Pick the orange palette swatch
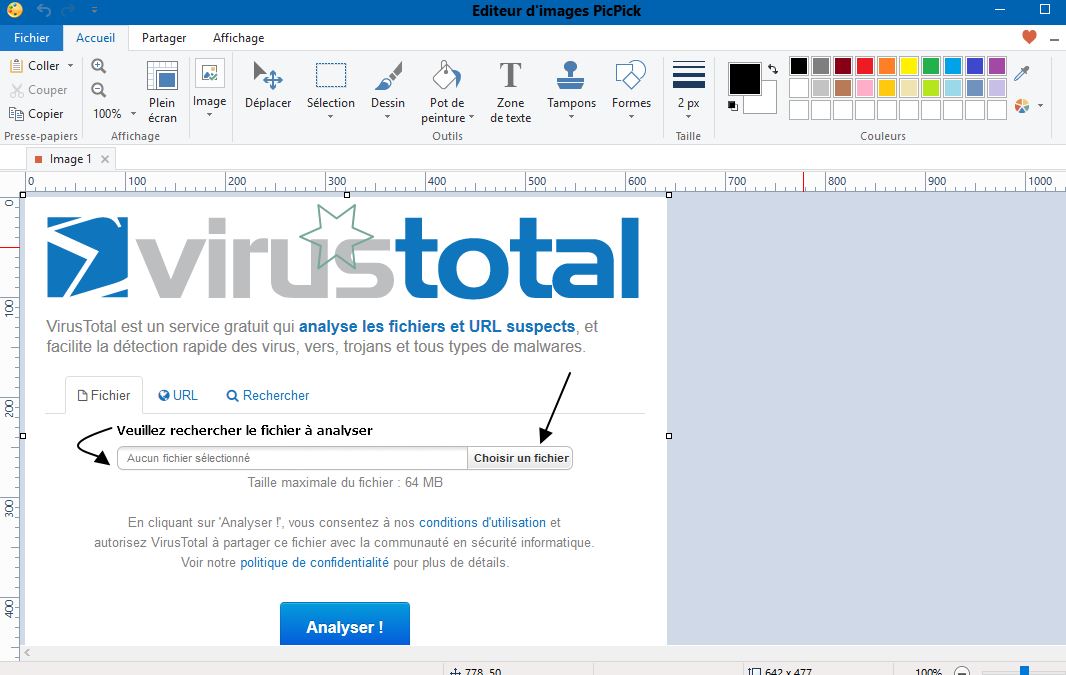1066x675 pixels. pyautogui.click(x=887, y=66)
